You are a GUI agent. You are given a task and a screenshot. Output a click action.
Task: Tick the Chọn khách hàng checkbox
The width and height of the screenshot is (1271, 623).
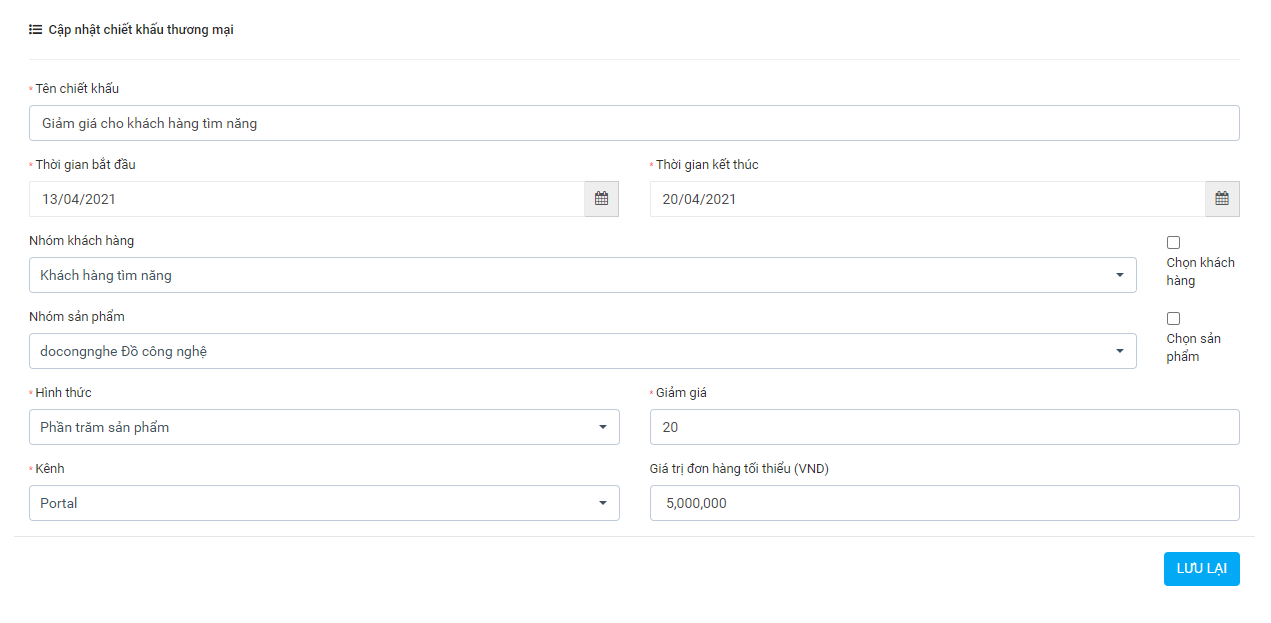[1173, 243]
